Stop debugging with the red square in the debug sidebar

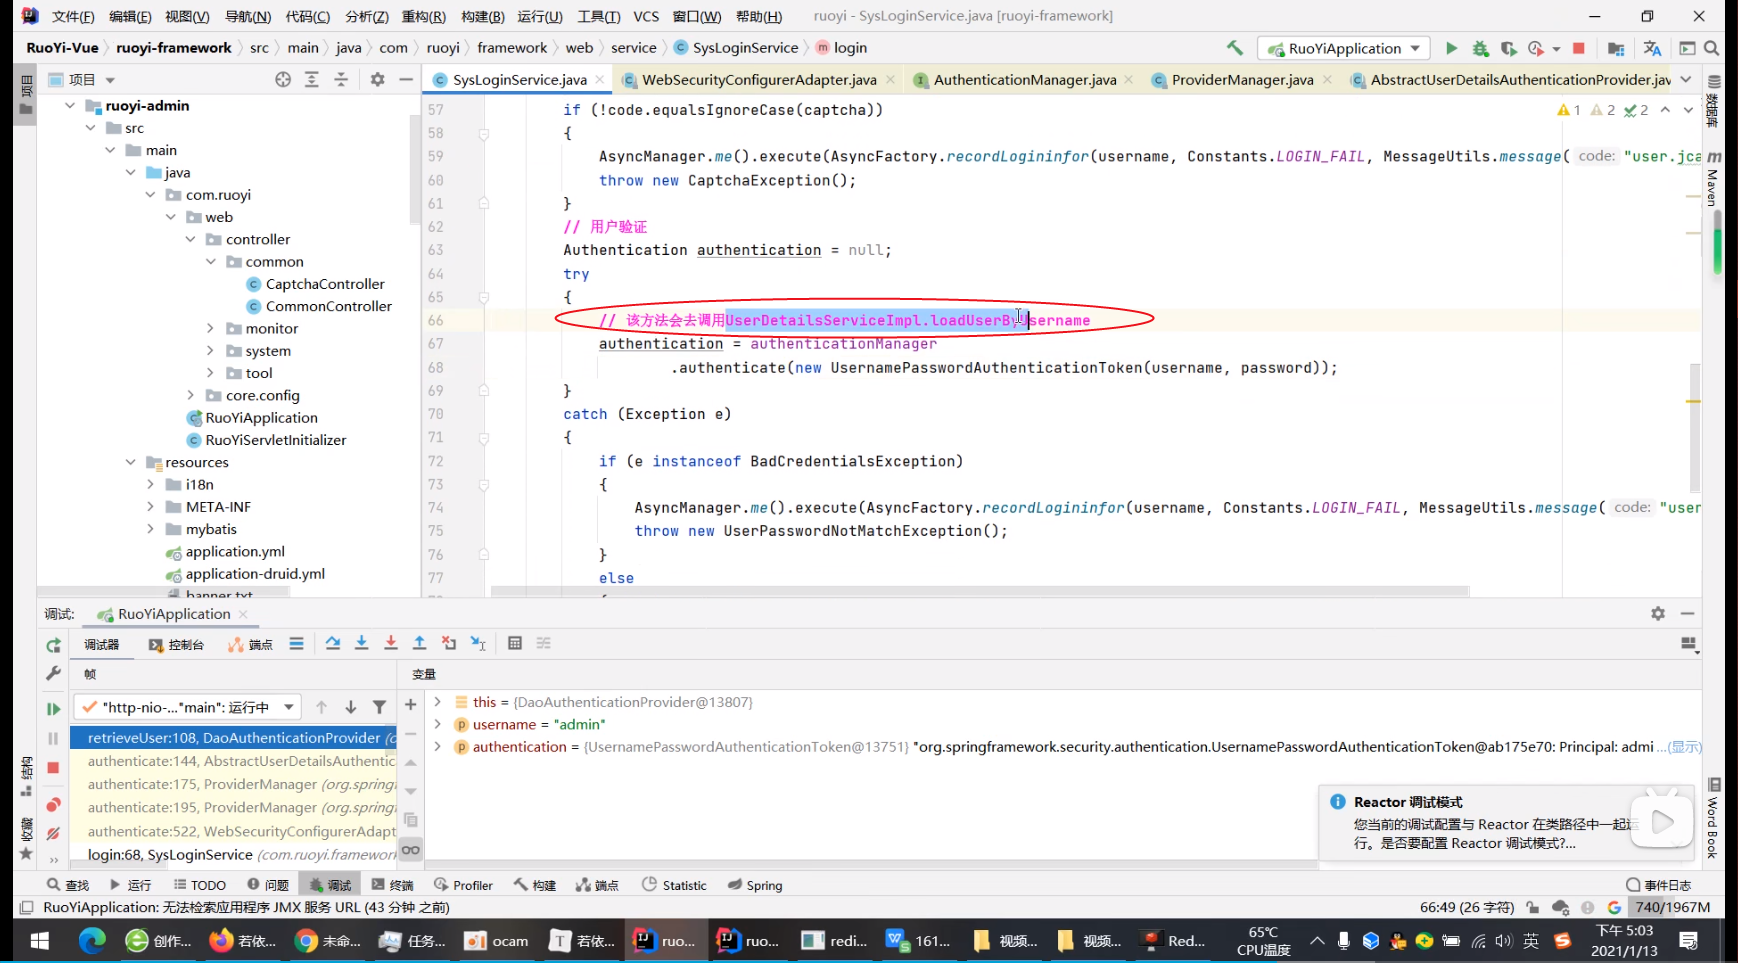click(x=53, y=767)
